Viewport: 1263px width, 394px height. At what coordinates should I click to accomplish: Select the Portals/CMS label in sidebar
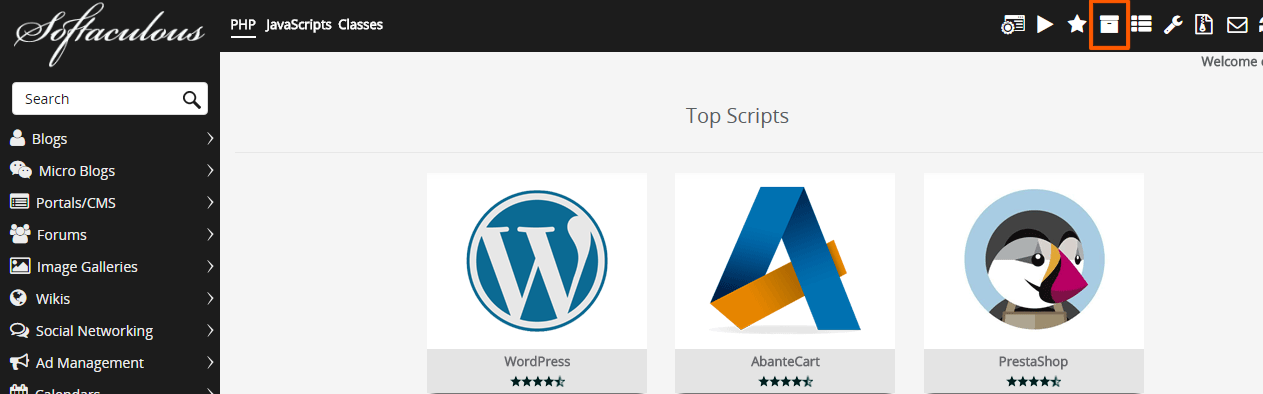(x=76, y=203)
